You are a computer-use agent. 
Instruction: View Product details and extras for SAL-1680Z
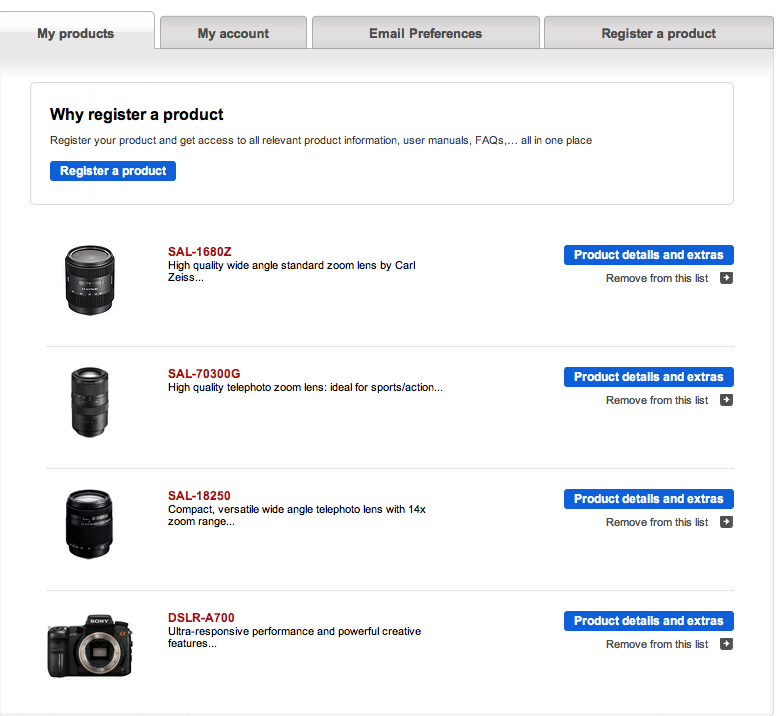tap(648, 255)
